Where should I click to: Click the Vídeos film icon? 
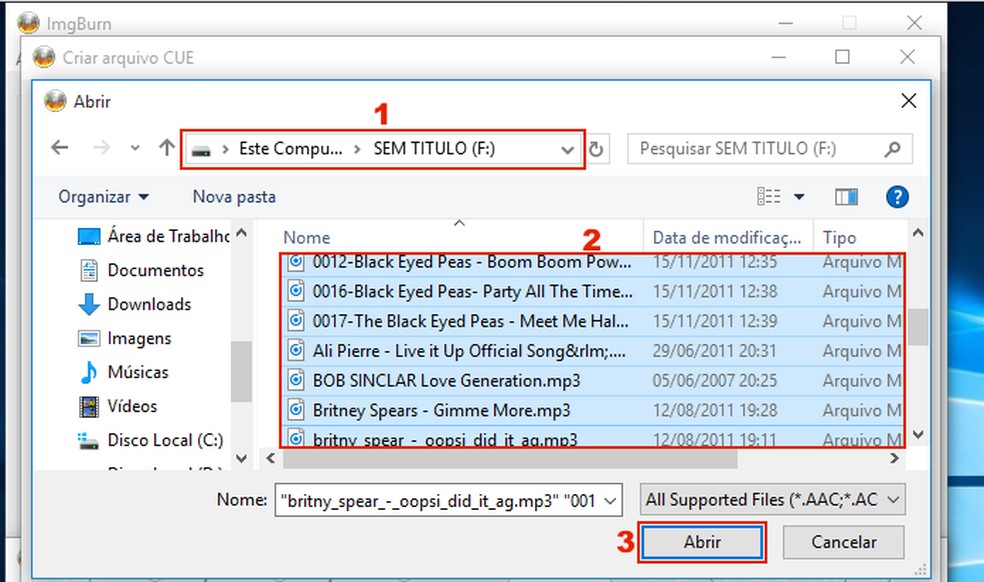(88, 406)
